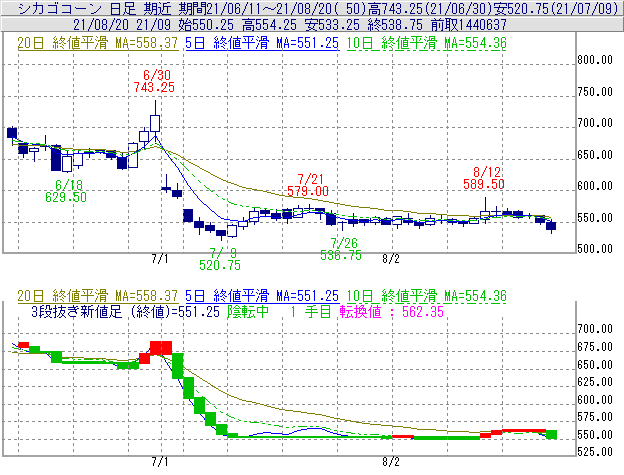Screen dimensions: 624x475
Task: Click the 8/2 date label under upper chart
Action: click(x=391, y=259)
